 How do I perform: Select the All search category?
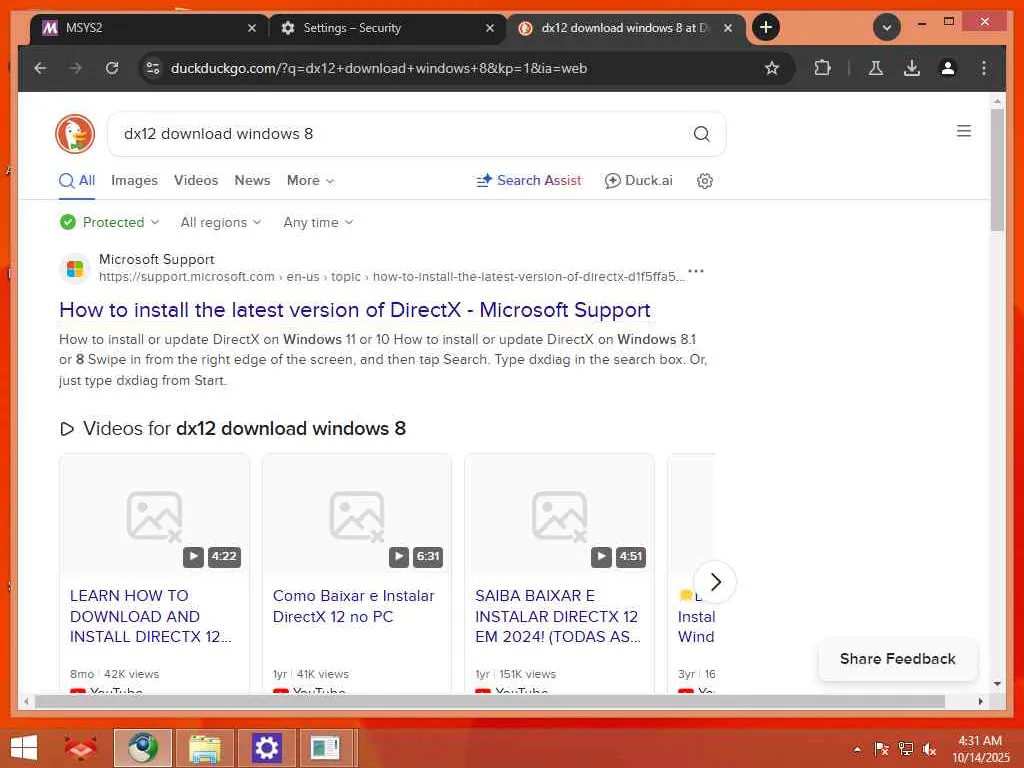click(x=77, y=181)
